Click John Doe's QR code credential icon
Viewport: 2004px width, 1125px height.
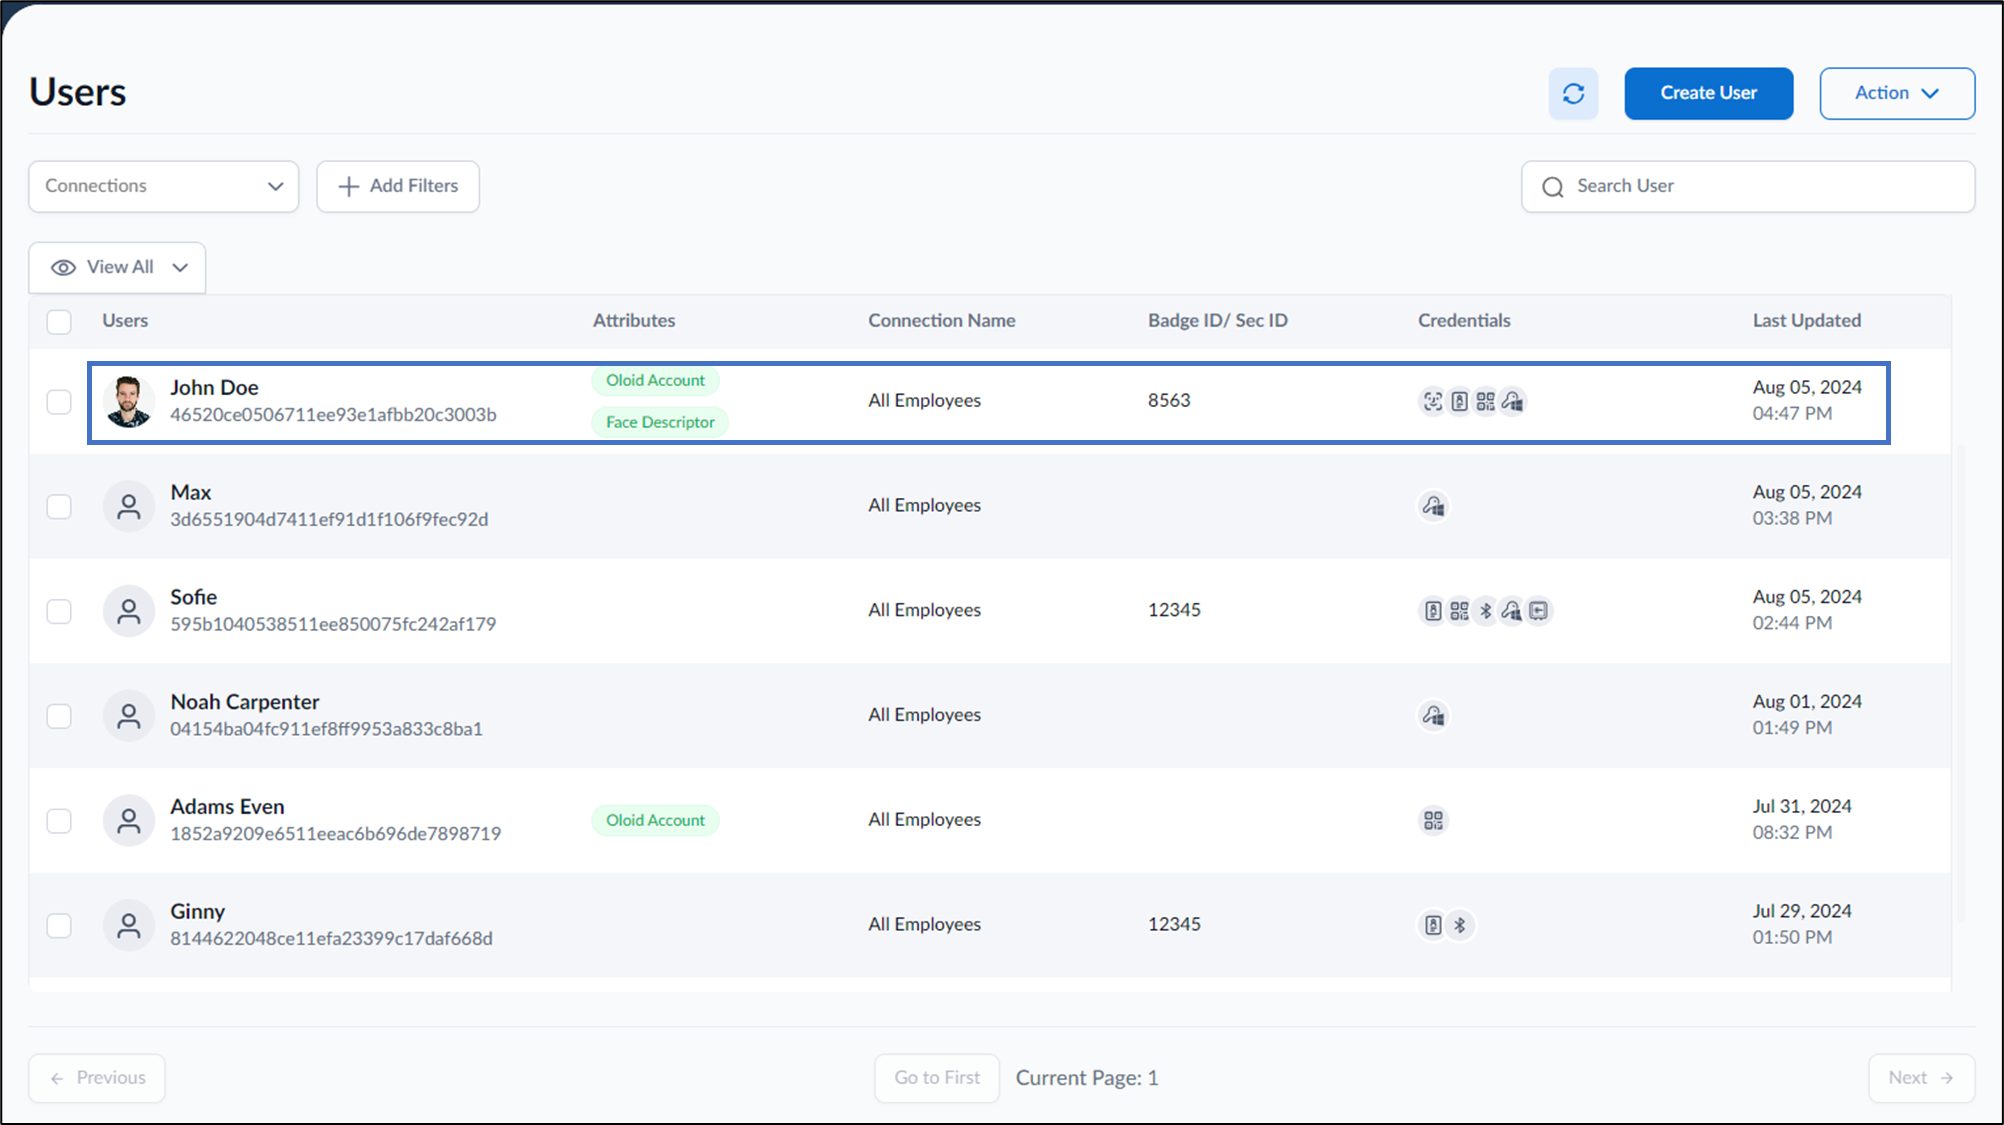coord(1485,401)
